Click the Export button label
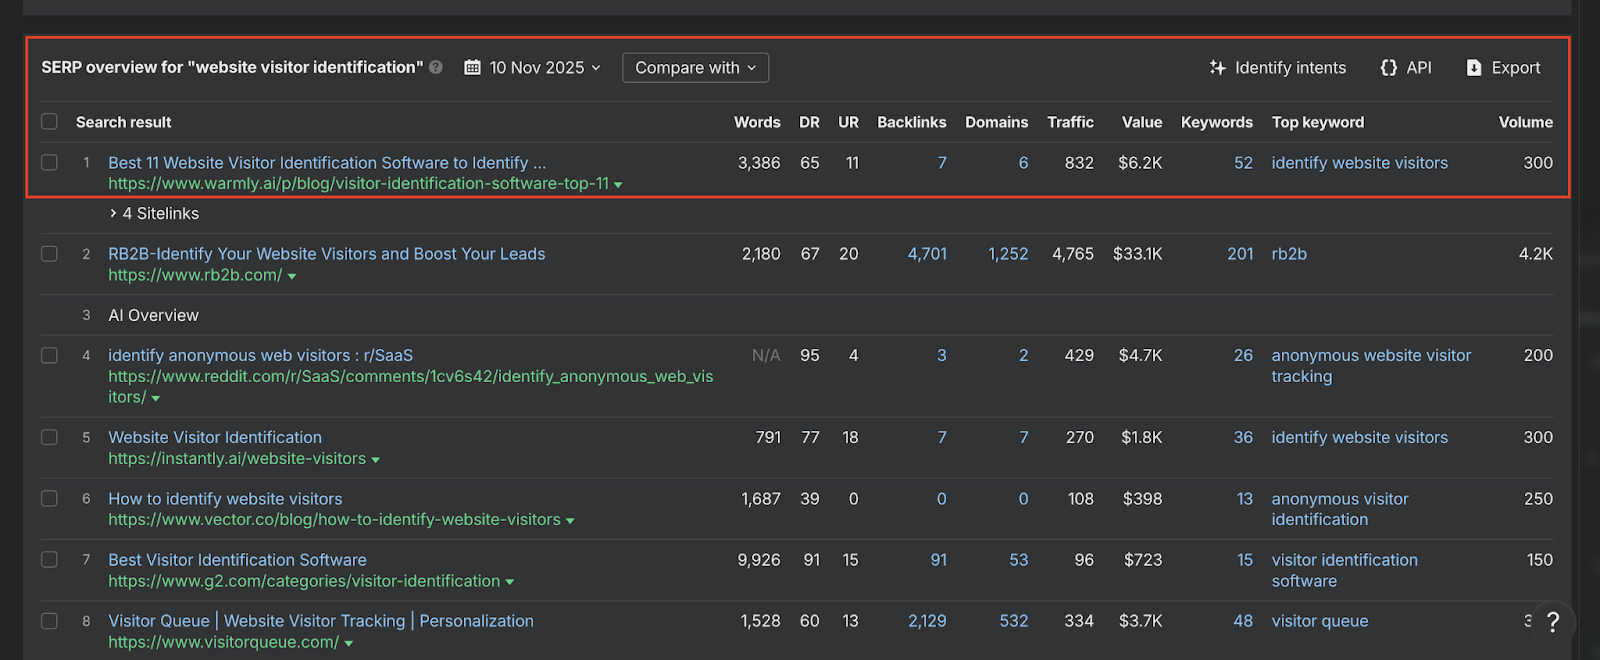 tap(1516, 68)
